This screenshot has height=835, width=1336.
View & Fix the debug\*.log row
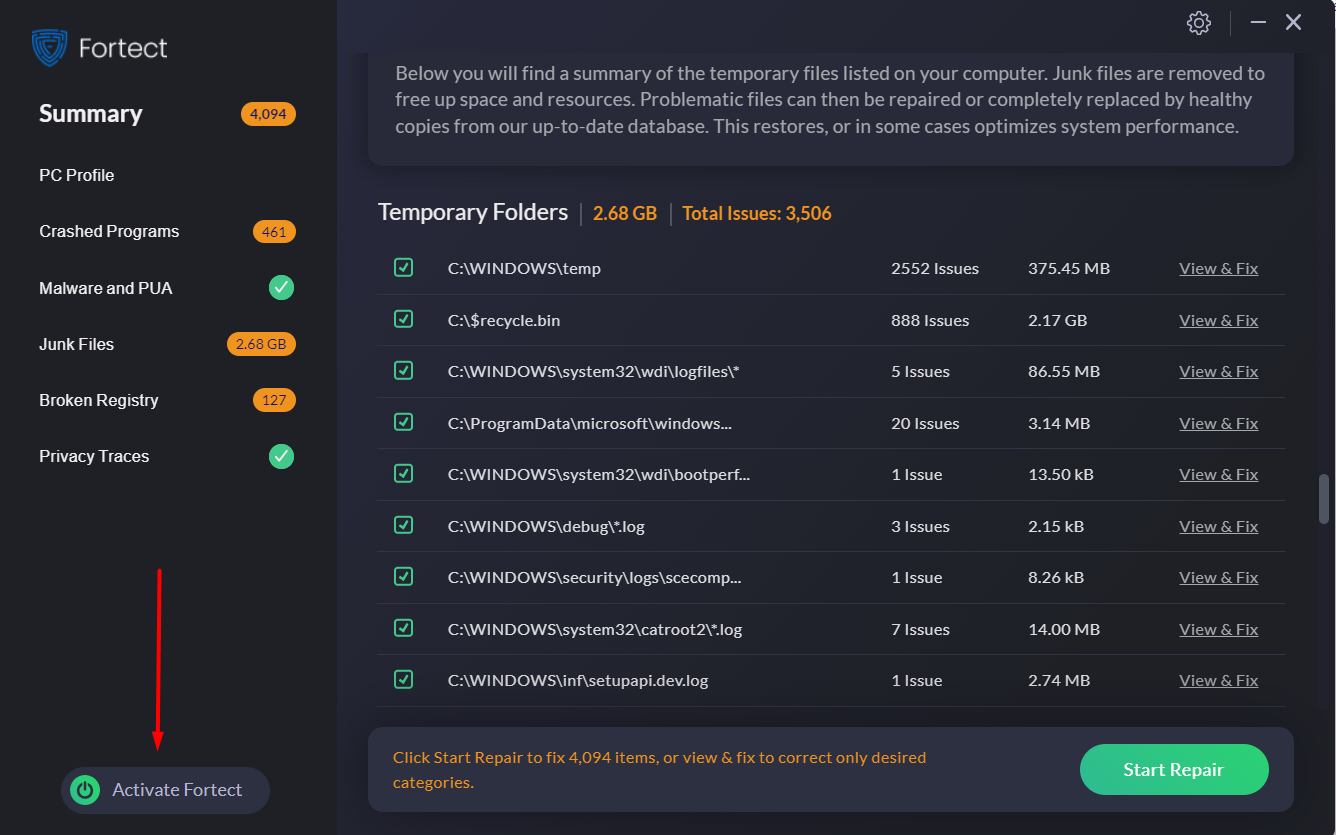[1219, 526]
